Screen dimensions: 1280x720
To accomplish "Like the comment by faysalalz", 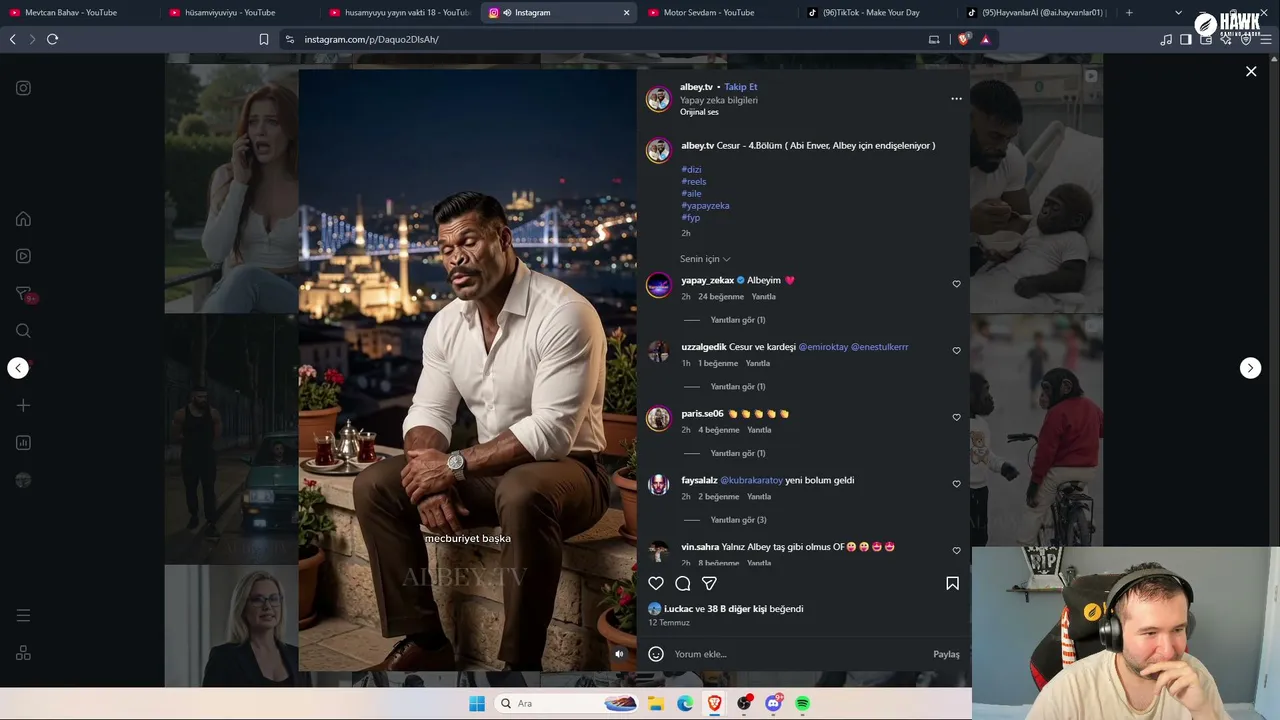I will point(956,484).
